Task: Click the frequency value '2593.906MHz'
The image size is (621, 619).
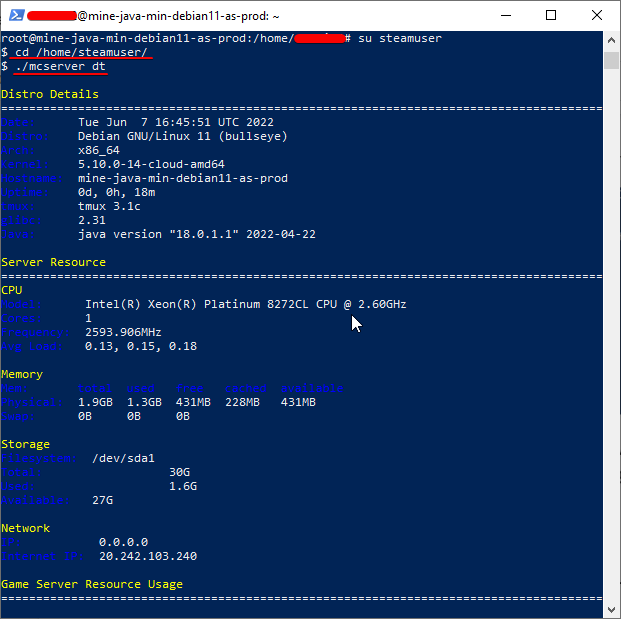Action: pyautogui.click(x=123, y=332)
